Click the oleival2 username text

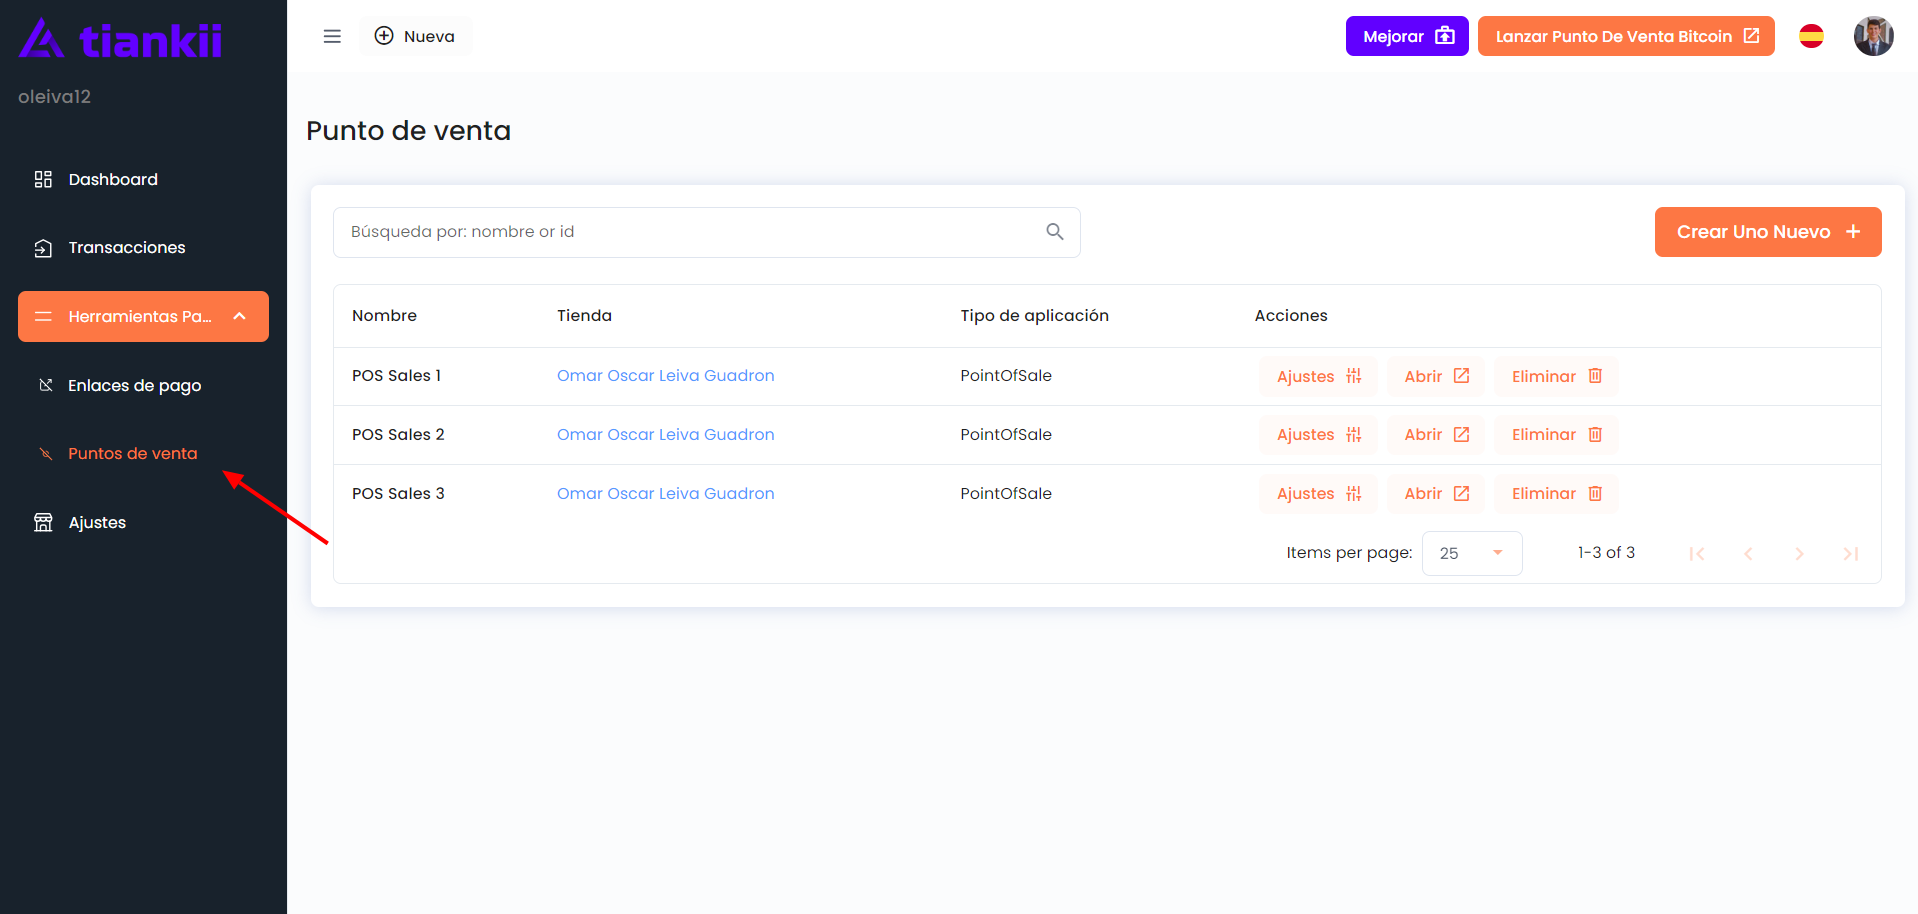click(54, 96)
